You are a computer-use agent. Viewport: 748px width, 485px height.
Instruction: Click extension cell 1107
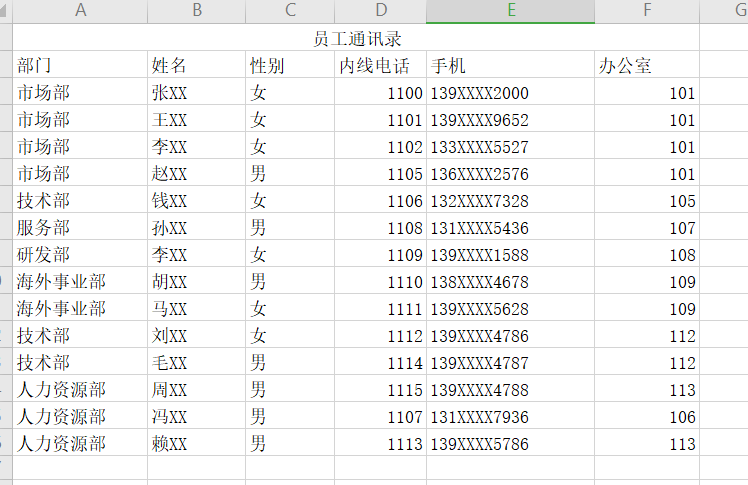[381, 415]
